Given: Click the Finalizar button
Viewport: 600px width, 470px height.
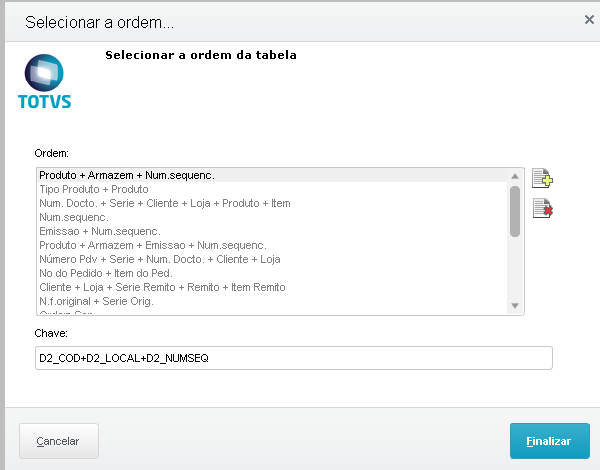Looking at the screenshot, I should pos(549,441).
